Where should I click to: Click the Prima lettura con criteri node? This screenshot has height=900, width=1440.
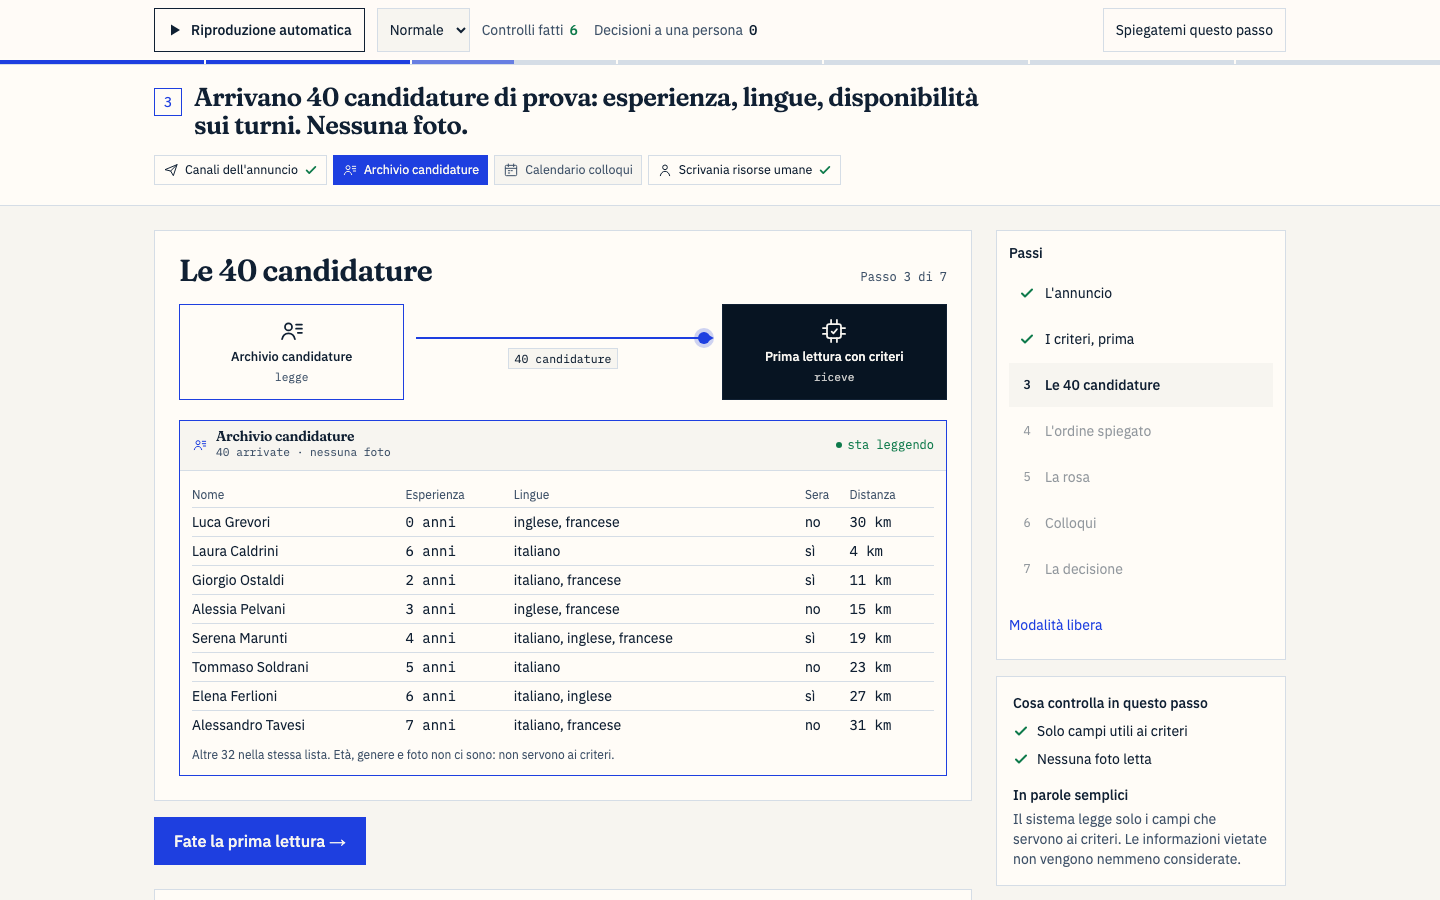click(834, 352)
